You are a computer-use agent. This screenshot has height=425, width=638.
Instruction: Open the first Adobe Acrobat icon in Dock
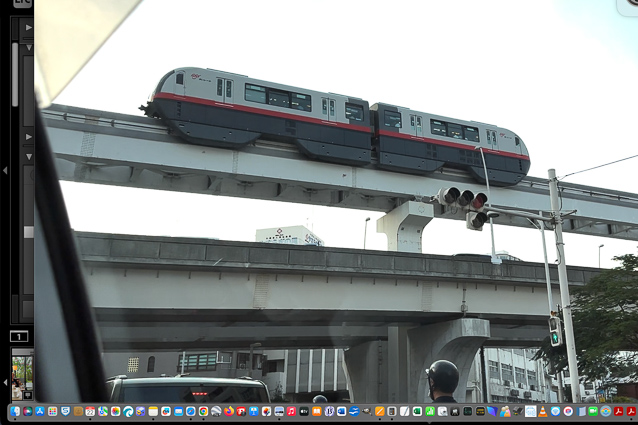[x=618, y=412]
